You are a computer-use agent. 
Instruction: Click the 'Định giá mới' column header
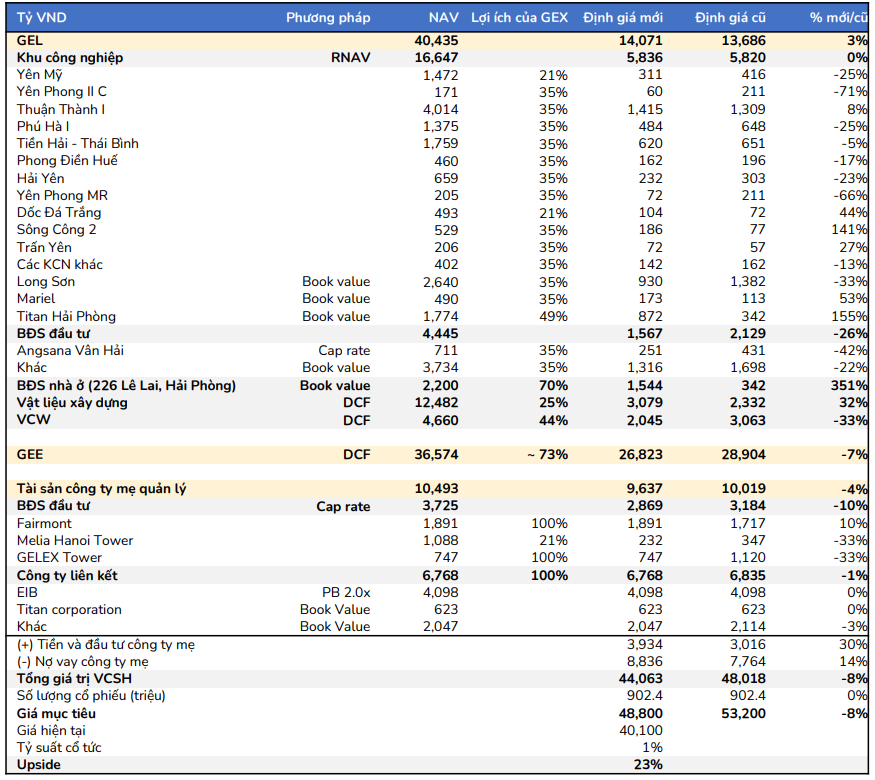click(x=623, y=18)
